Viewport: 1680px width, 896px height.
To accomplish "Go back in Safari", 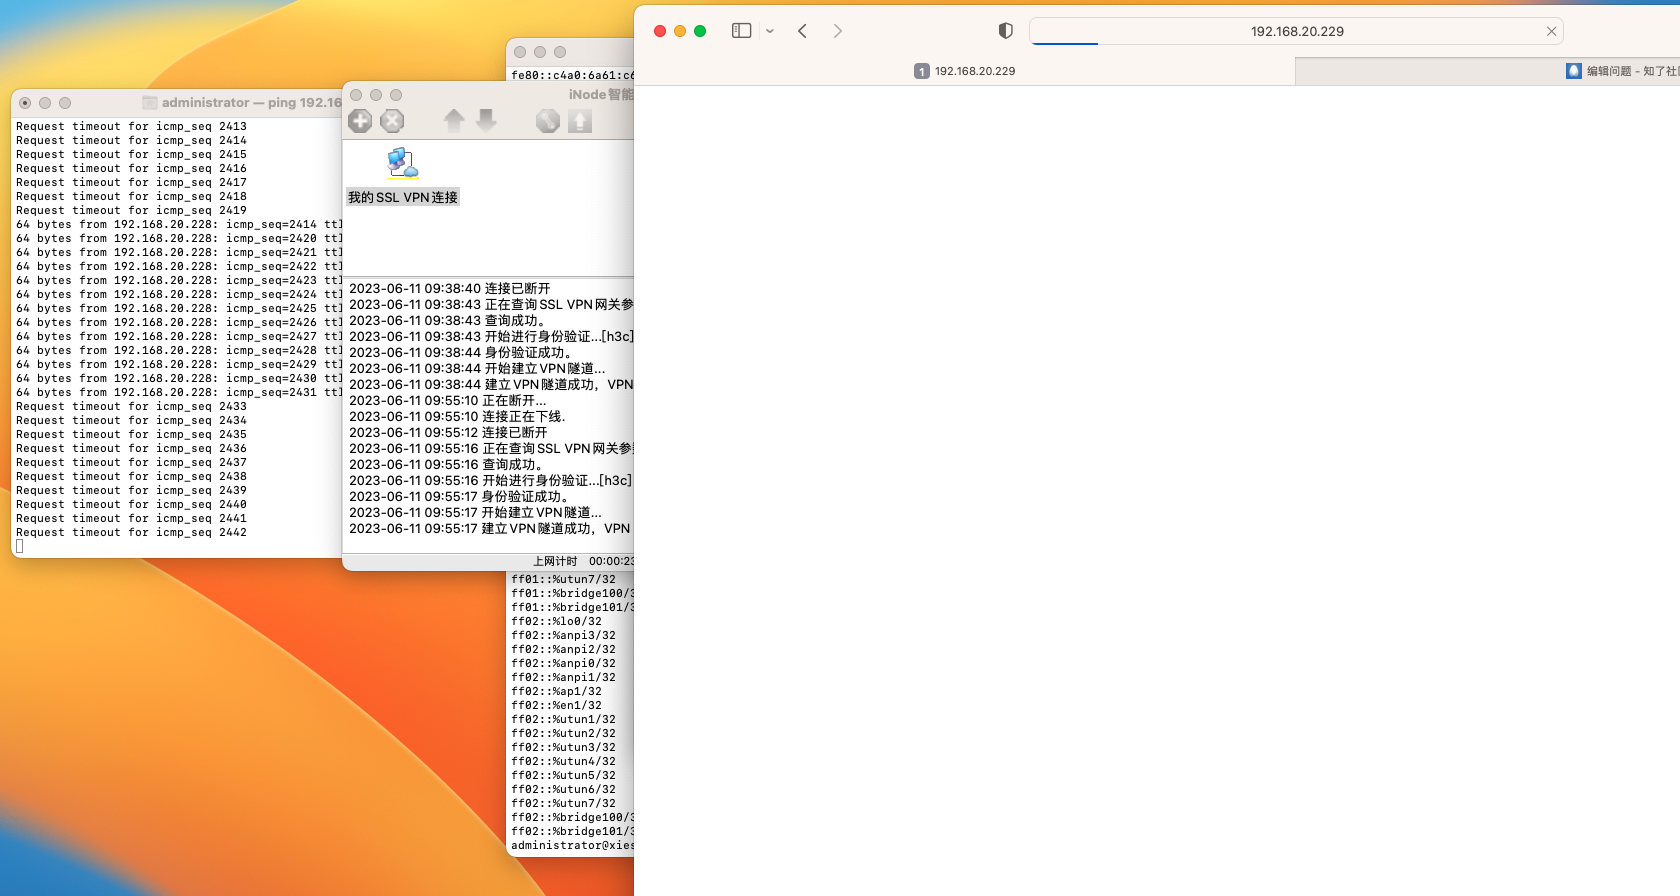I will [x=802, y=31].
